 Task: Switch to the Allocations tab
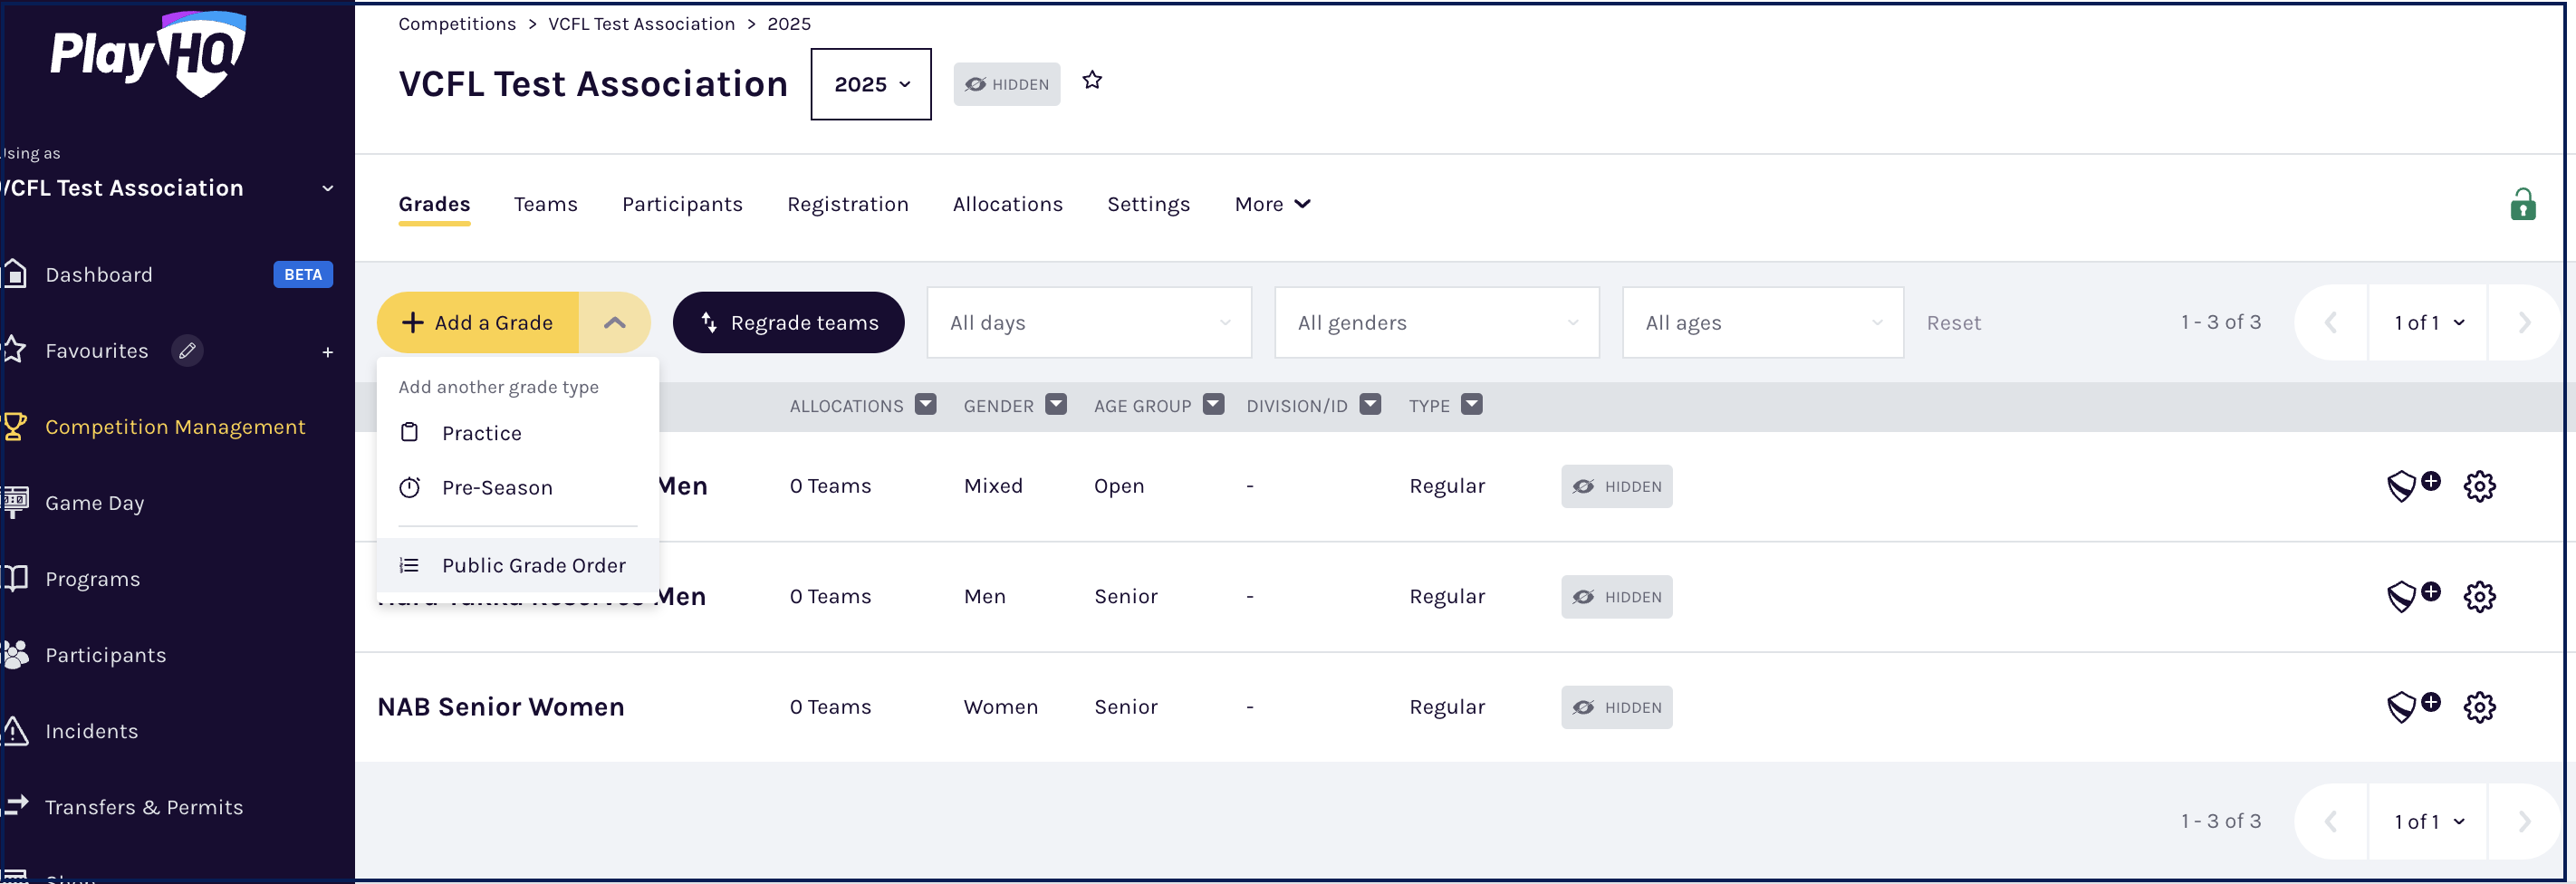(1007, 204)
